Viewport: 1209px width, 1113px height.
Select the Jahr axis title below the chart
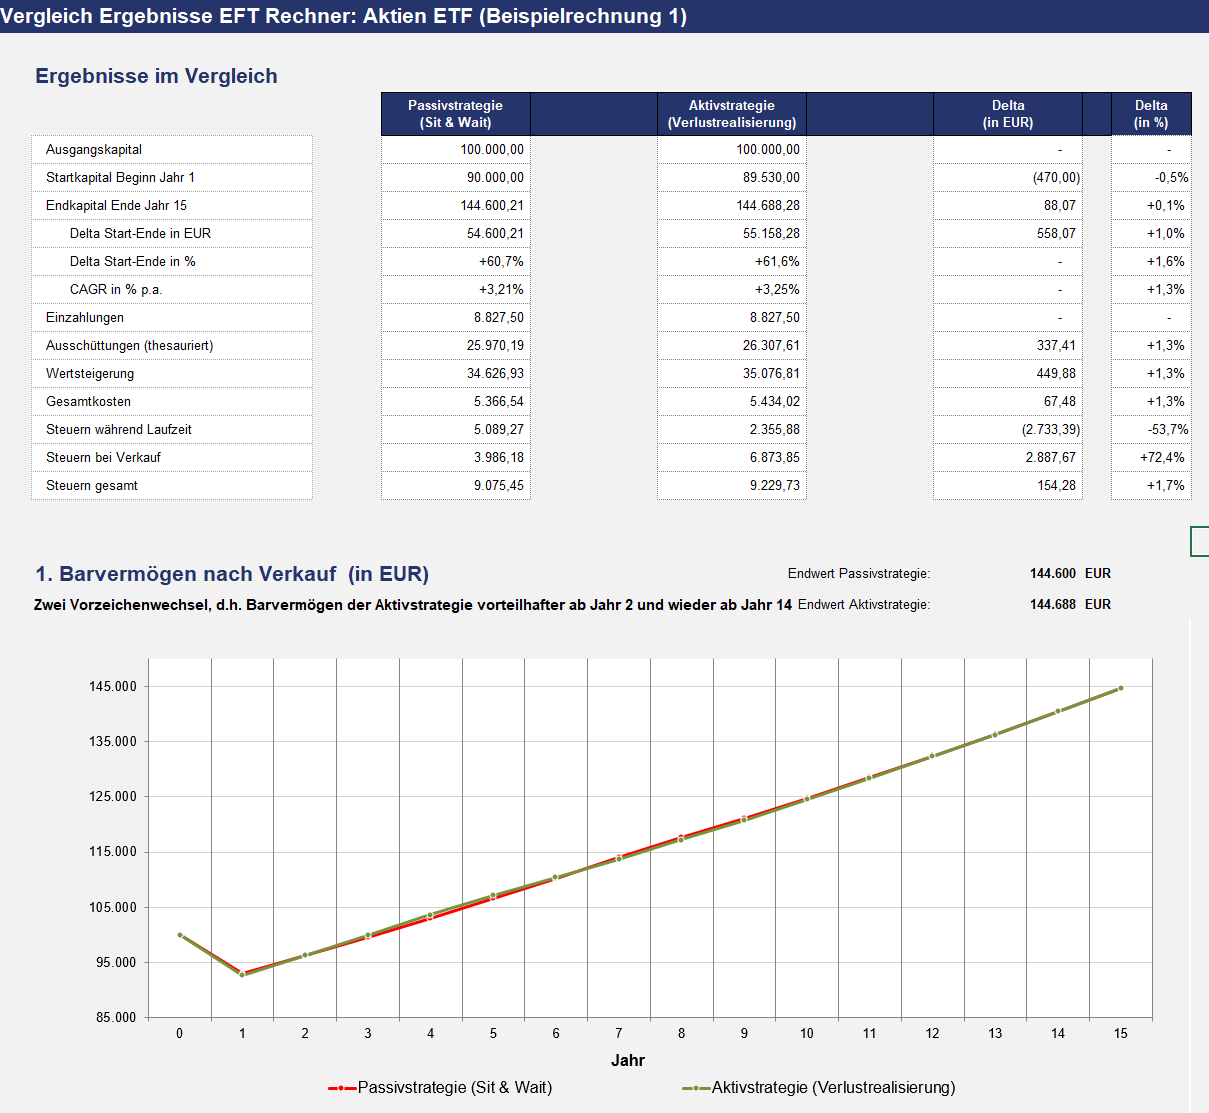coord(628,1060)
